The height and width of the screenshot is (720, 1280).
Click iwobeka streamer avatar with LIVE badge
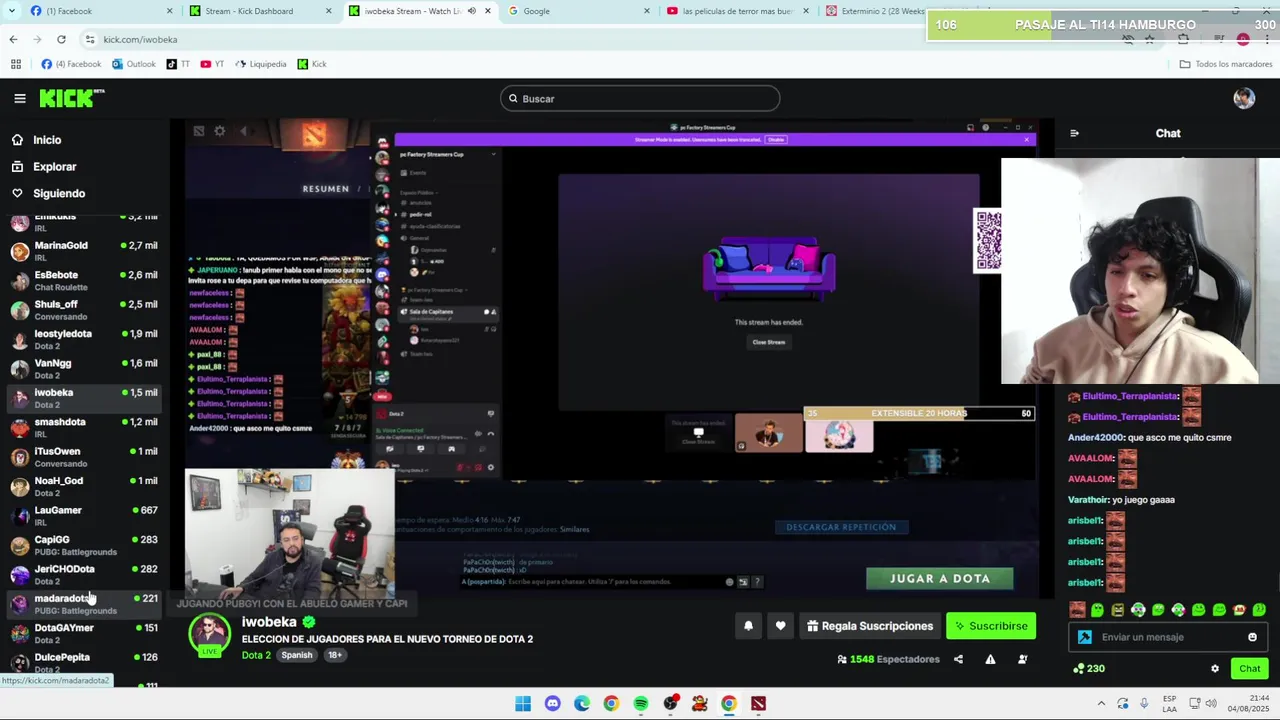pyautogui.click(x=209, y=635)
